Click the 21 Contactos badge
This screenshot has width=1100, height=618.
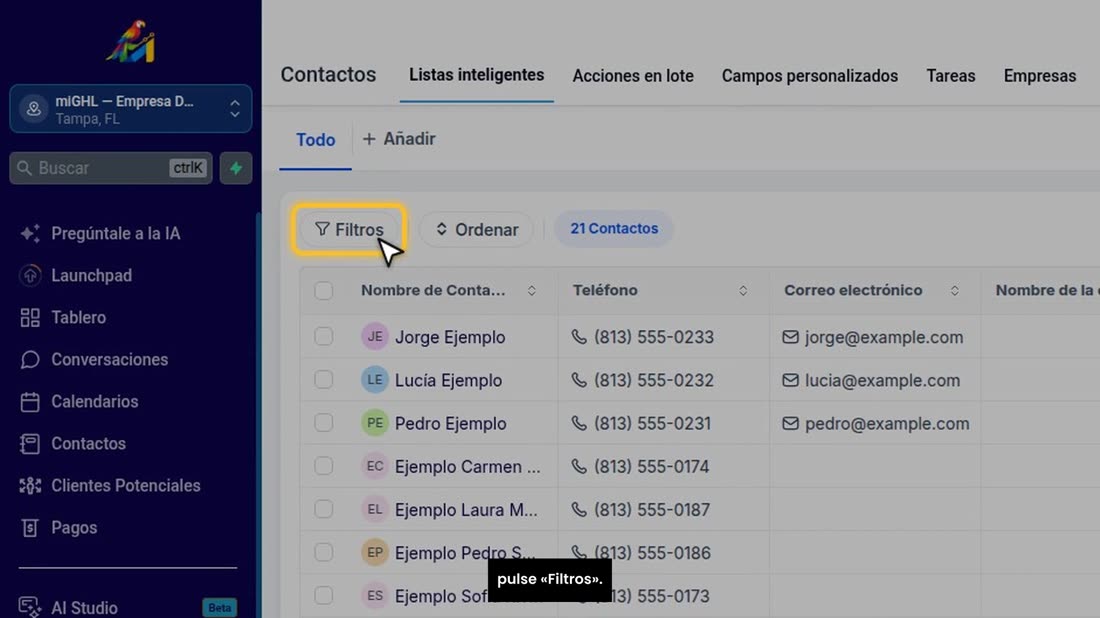point(614,229)
